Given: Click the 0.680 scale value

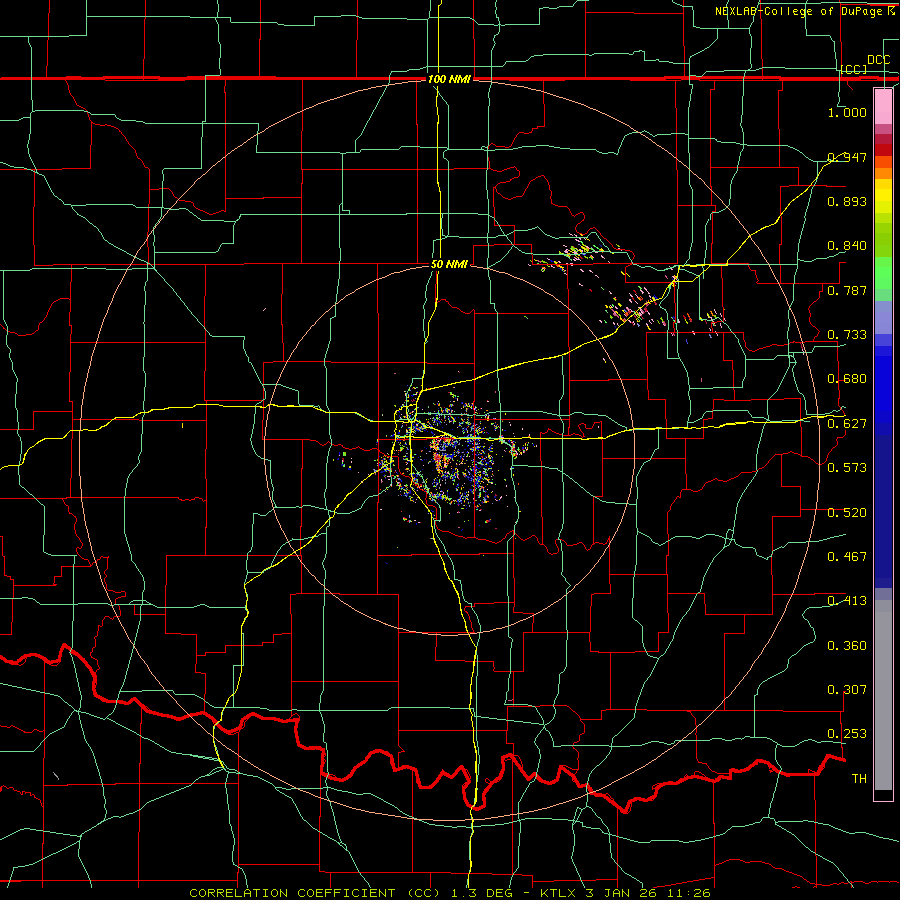Looking at the screenshot, I should [x=847, y=379].
